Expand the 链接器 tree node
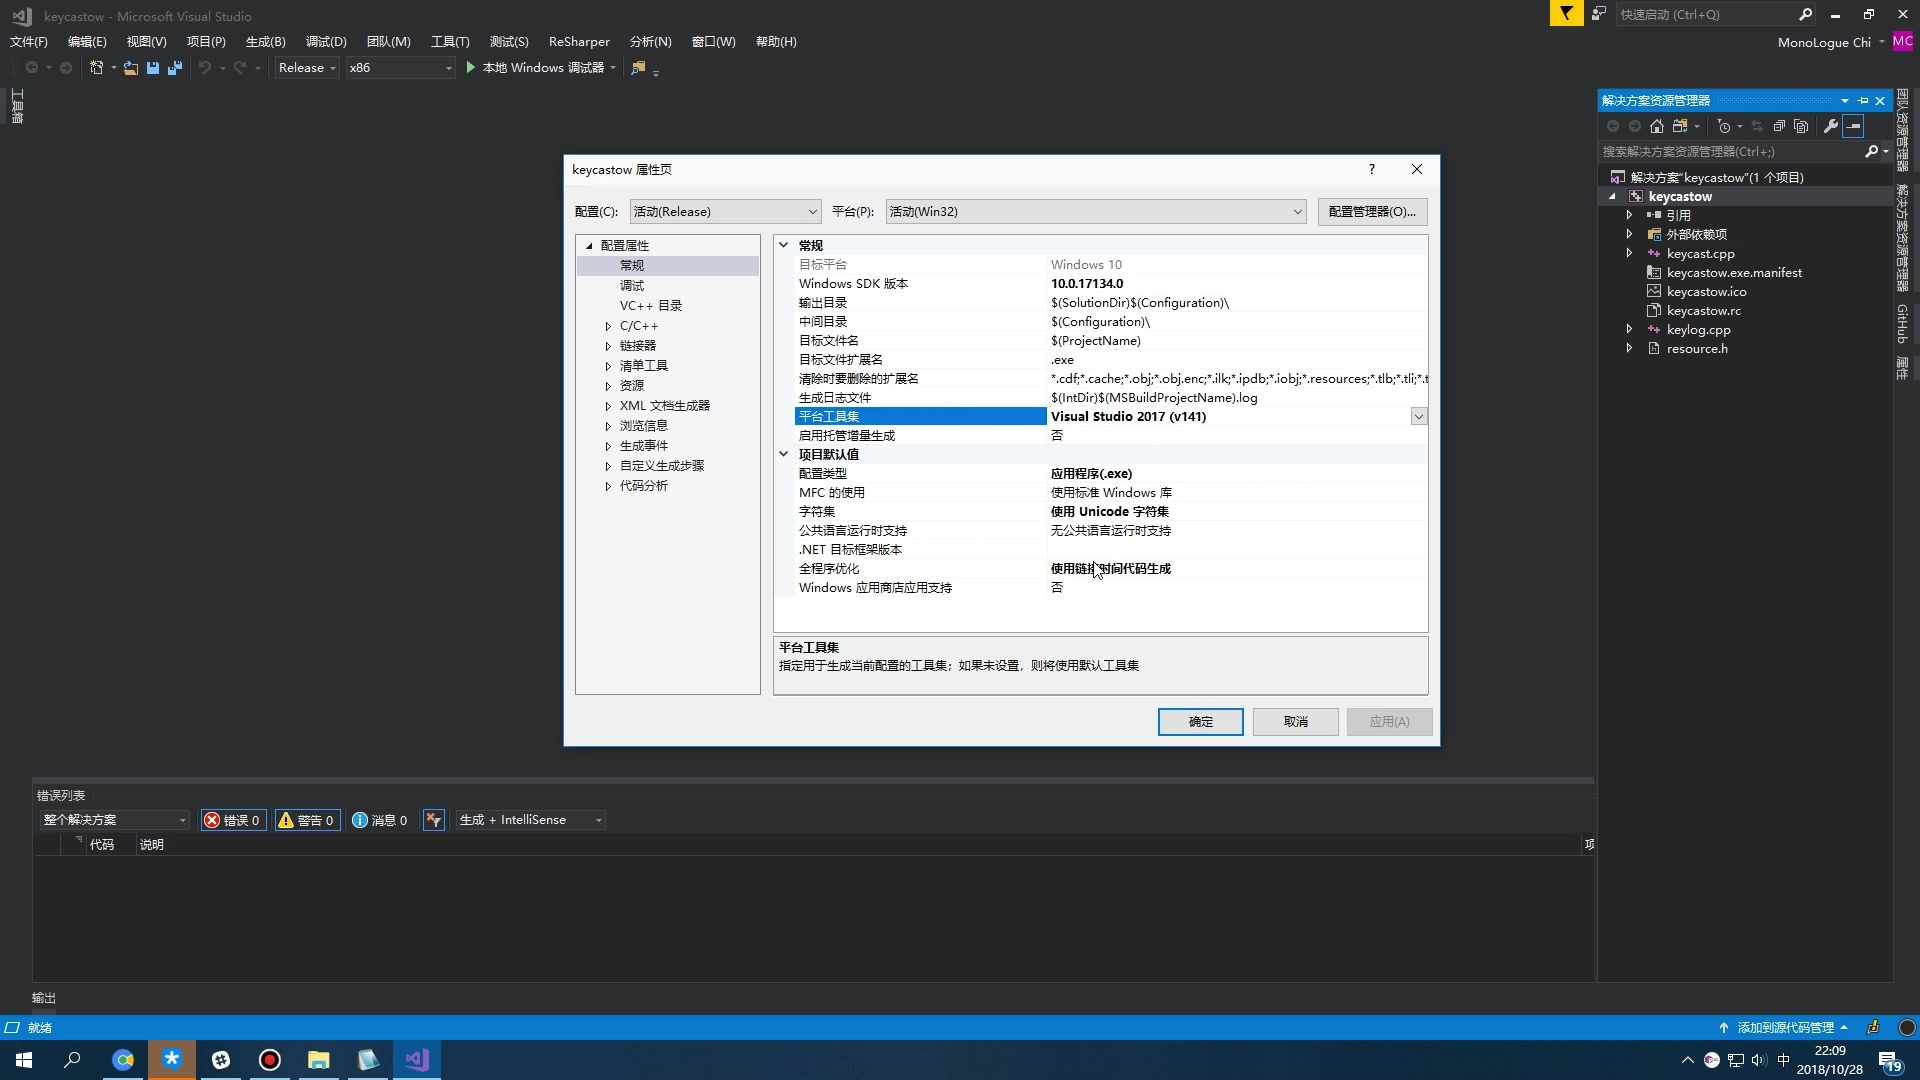Screen dimensions: 1920x1080 pyautogui.click(x=608, y=346)
